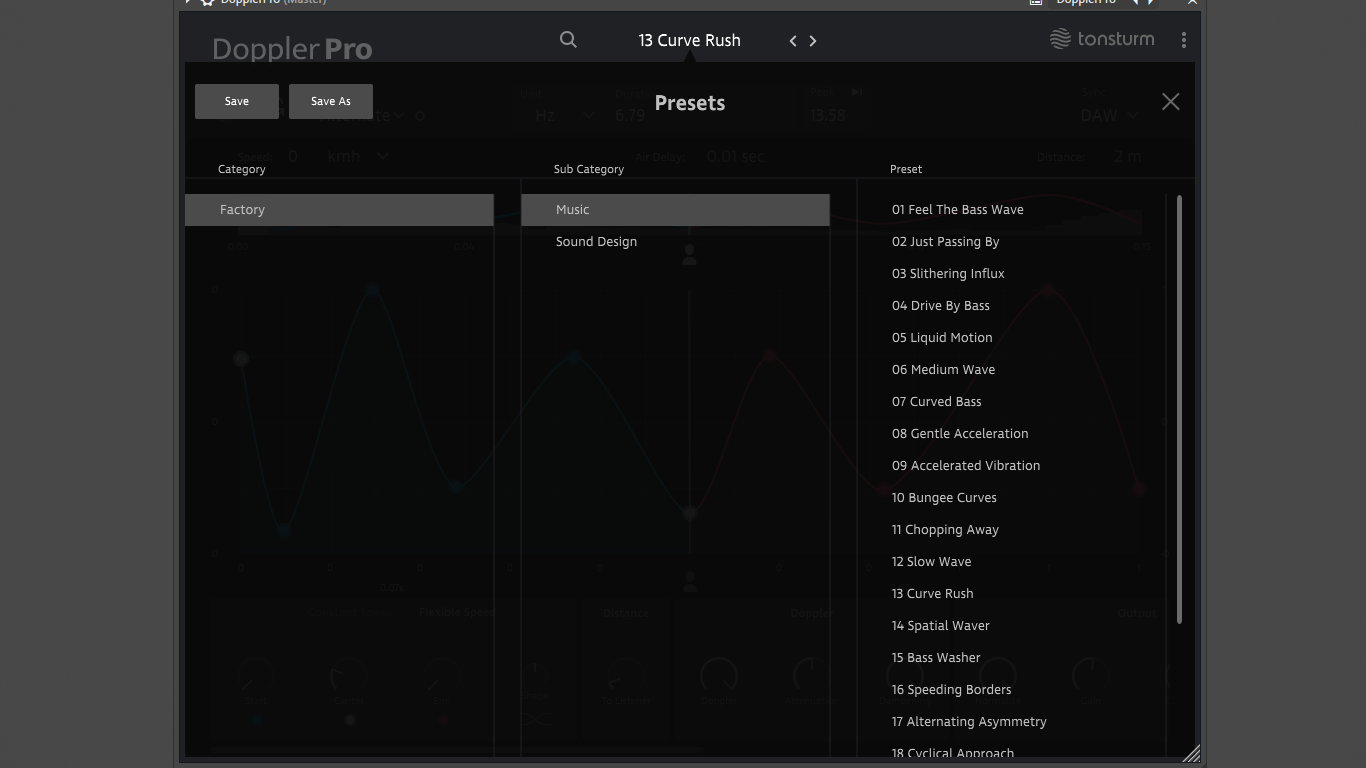Load preset 12 Slow Wave
Image resolution: width=1366 pixels, height=768 pixels.
[x=932, y=562]
